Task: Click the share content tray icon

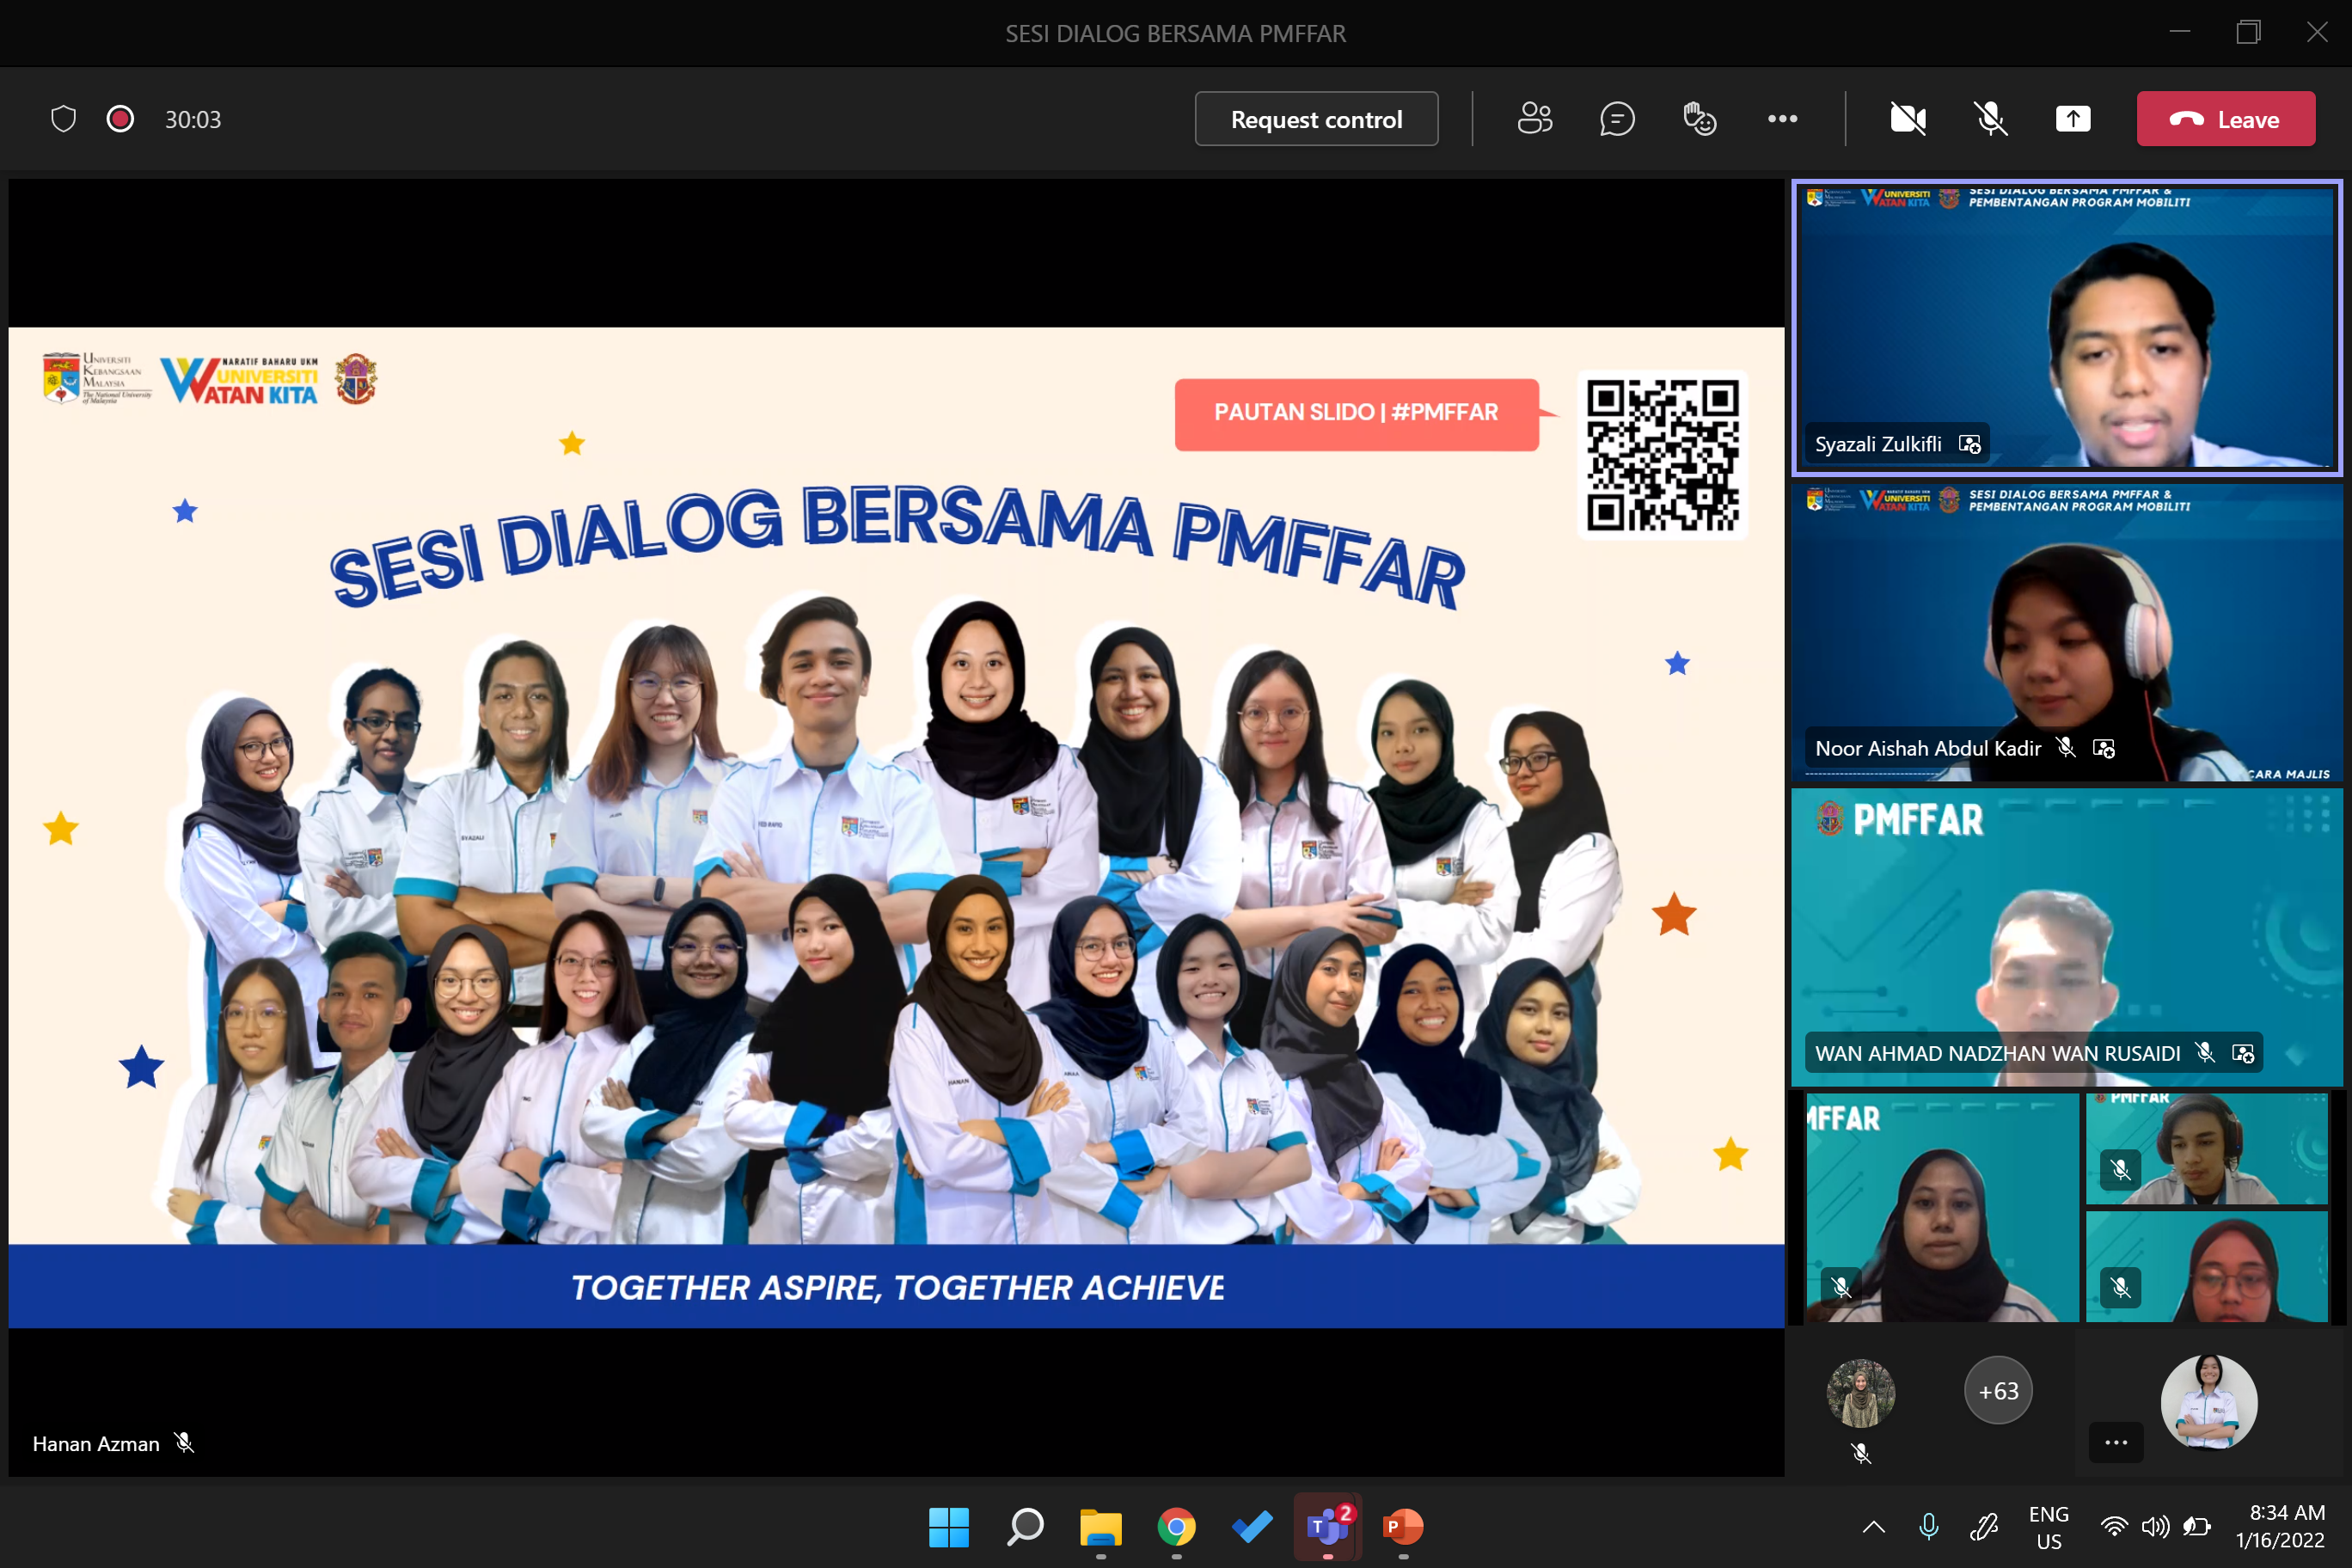Action: click(x=2073, y=119)
